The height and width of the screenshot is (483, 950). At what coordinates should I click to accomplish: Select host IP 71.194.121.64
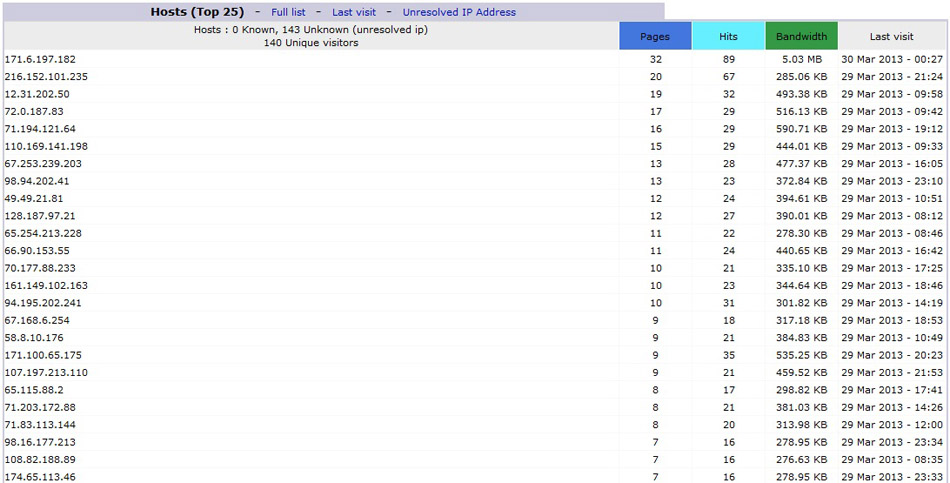pos(40,129)
